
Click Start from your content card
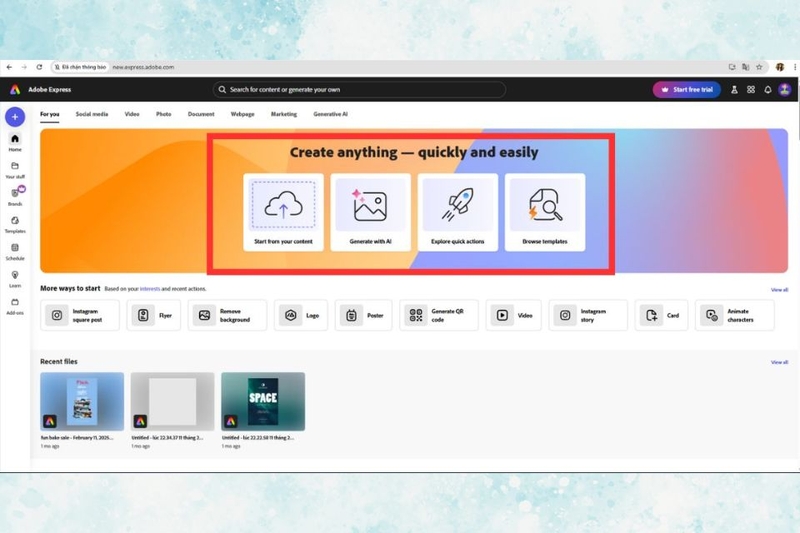(x=283, y=212)
